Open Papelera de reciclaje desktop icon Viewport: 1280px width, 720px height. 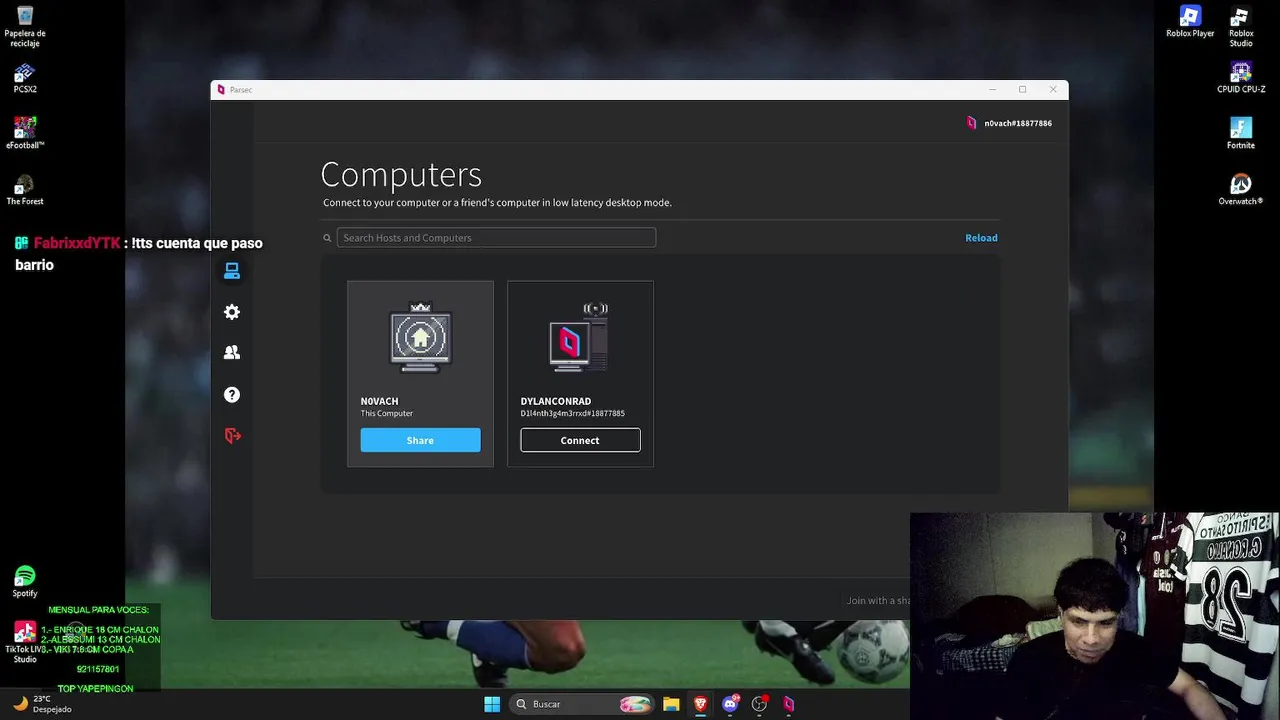(25, 27)
